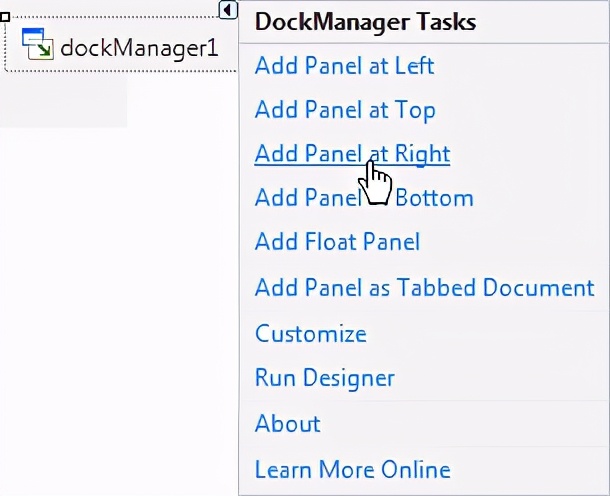Click gray component tray area below dockManager1
The image size is (610, 496).
click(x=62, y=100)
